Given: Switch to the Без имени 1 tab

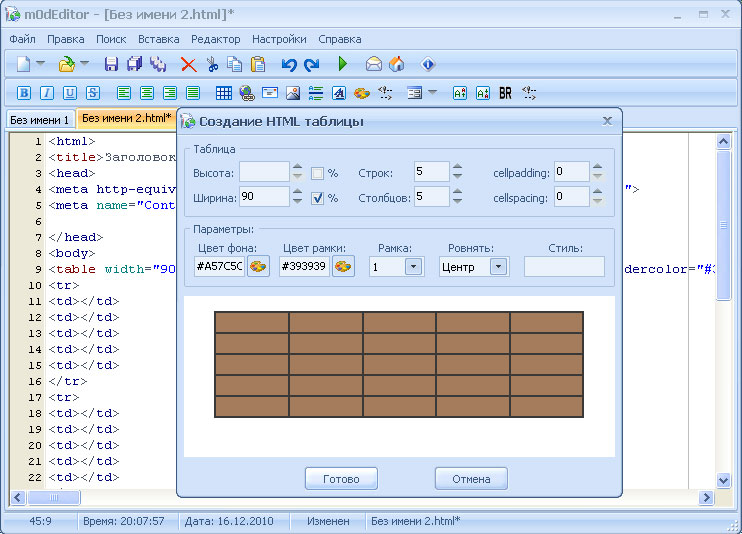Looking at the screenshot, I should [x=39, y=119].
